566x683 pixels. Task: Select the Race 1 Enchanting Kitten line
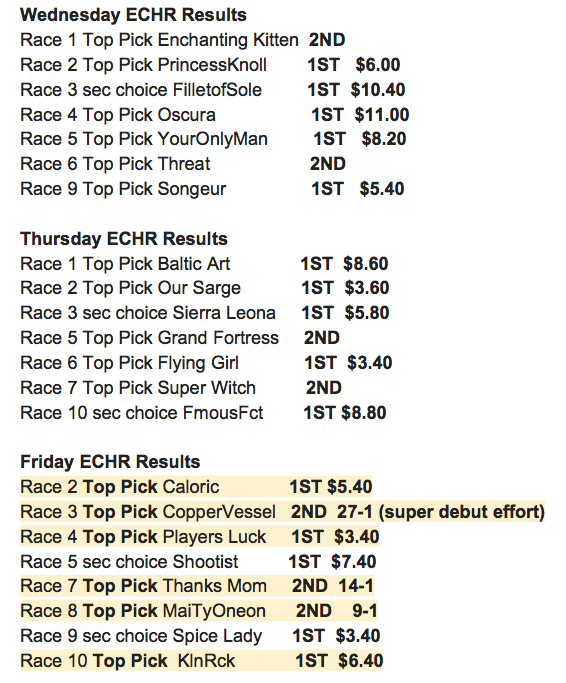pyautogui.click(x=183, y=40)
